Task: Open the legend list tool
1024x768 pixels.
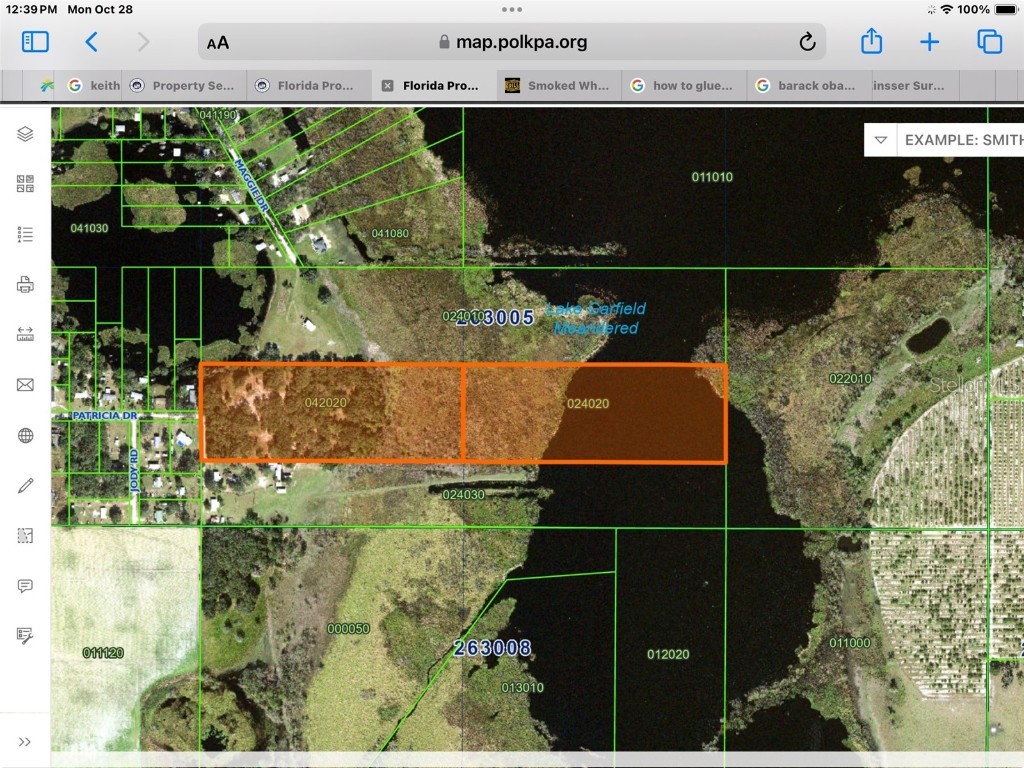Action: point(25,233)
